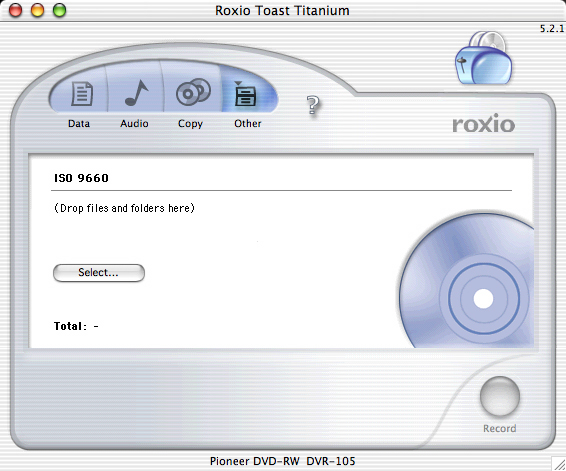The height and width of the screenshot is (471, 566).
Task: Switch to the Audio music note icon
Action: [x=136, y=93]
